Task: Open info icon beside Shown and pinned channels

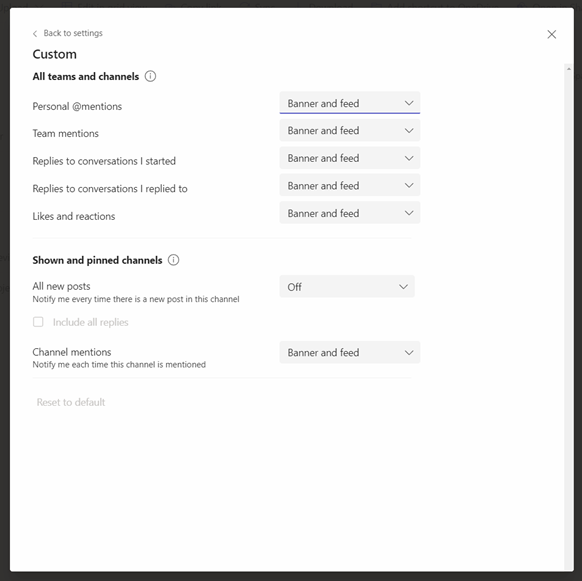Action: [173, 260]
